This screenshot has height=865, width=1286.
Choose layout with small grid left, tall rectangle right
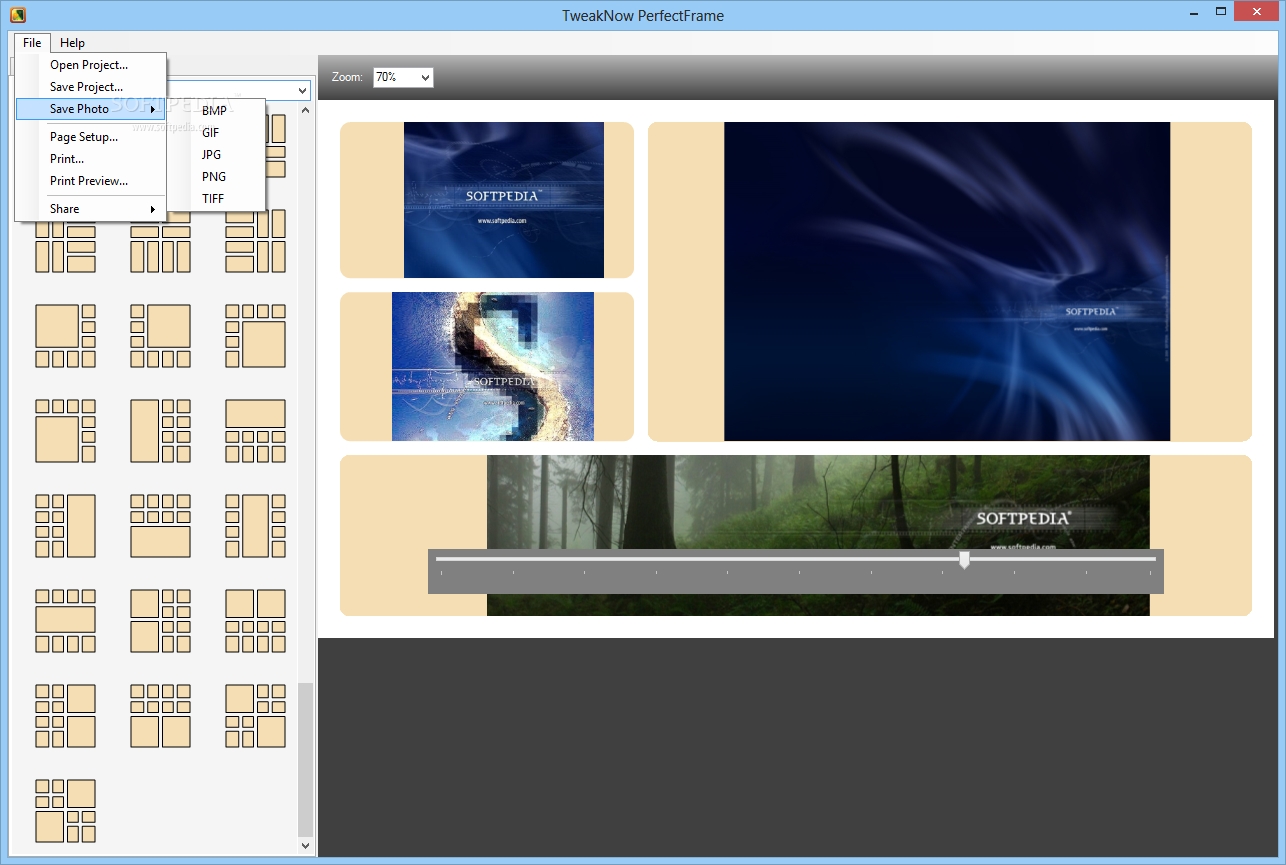click(66, 526)
